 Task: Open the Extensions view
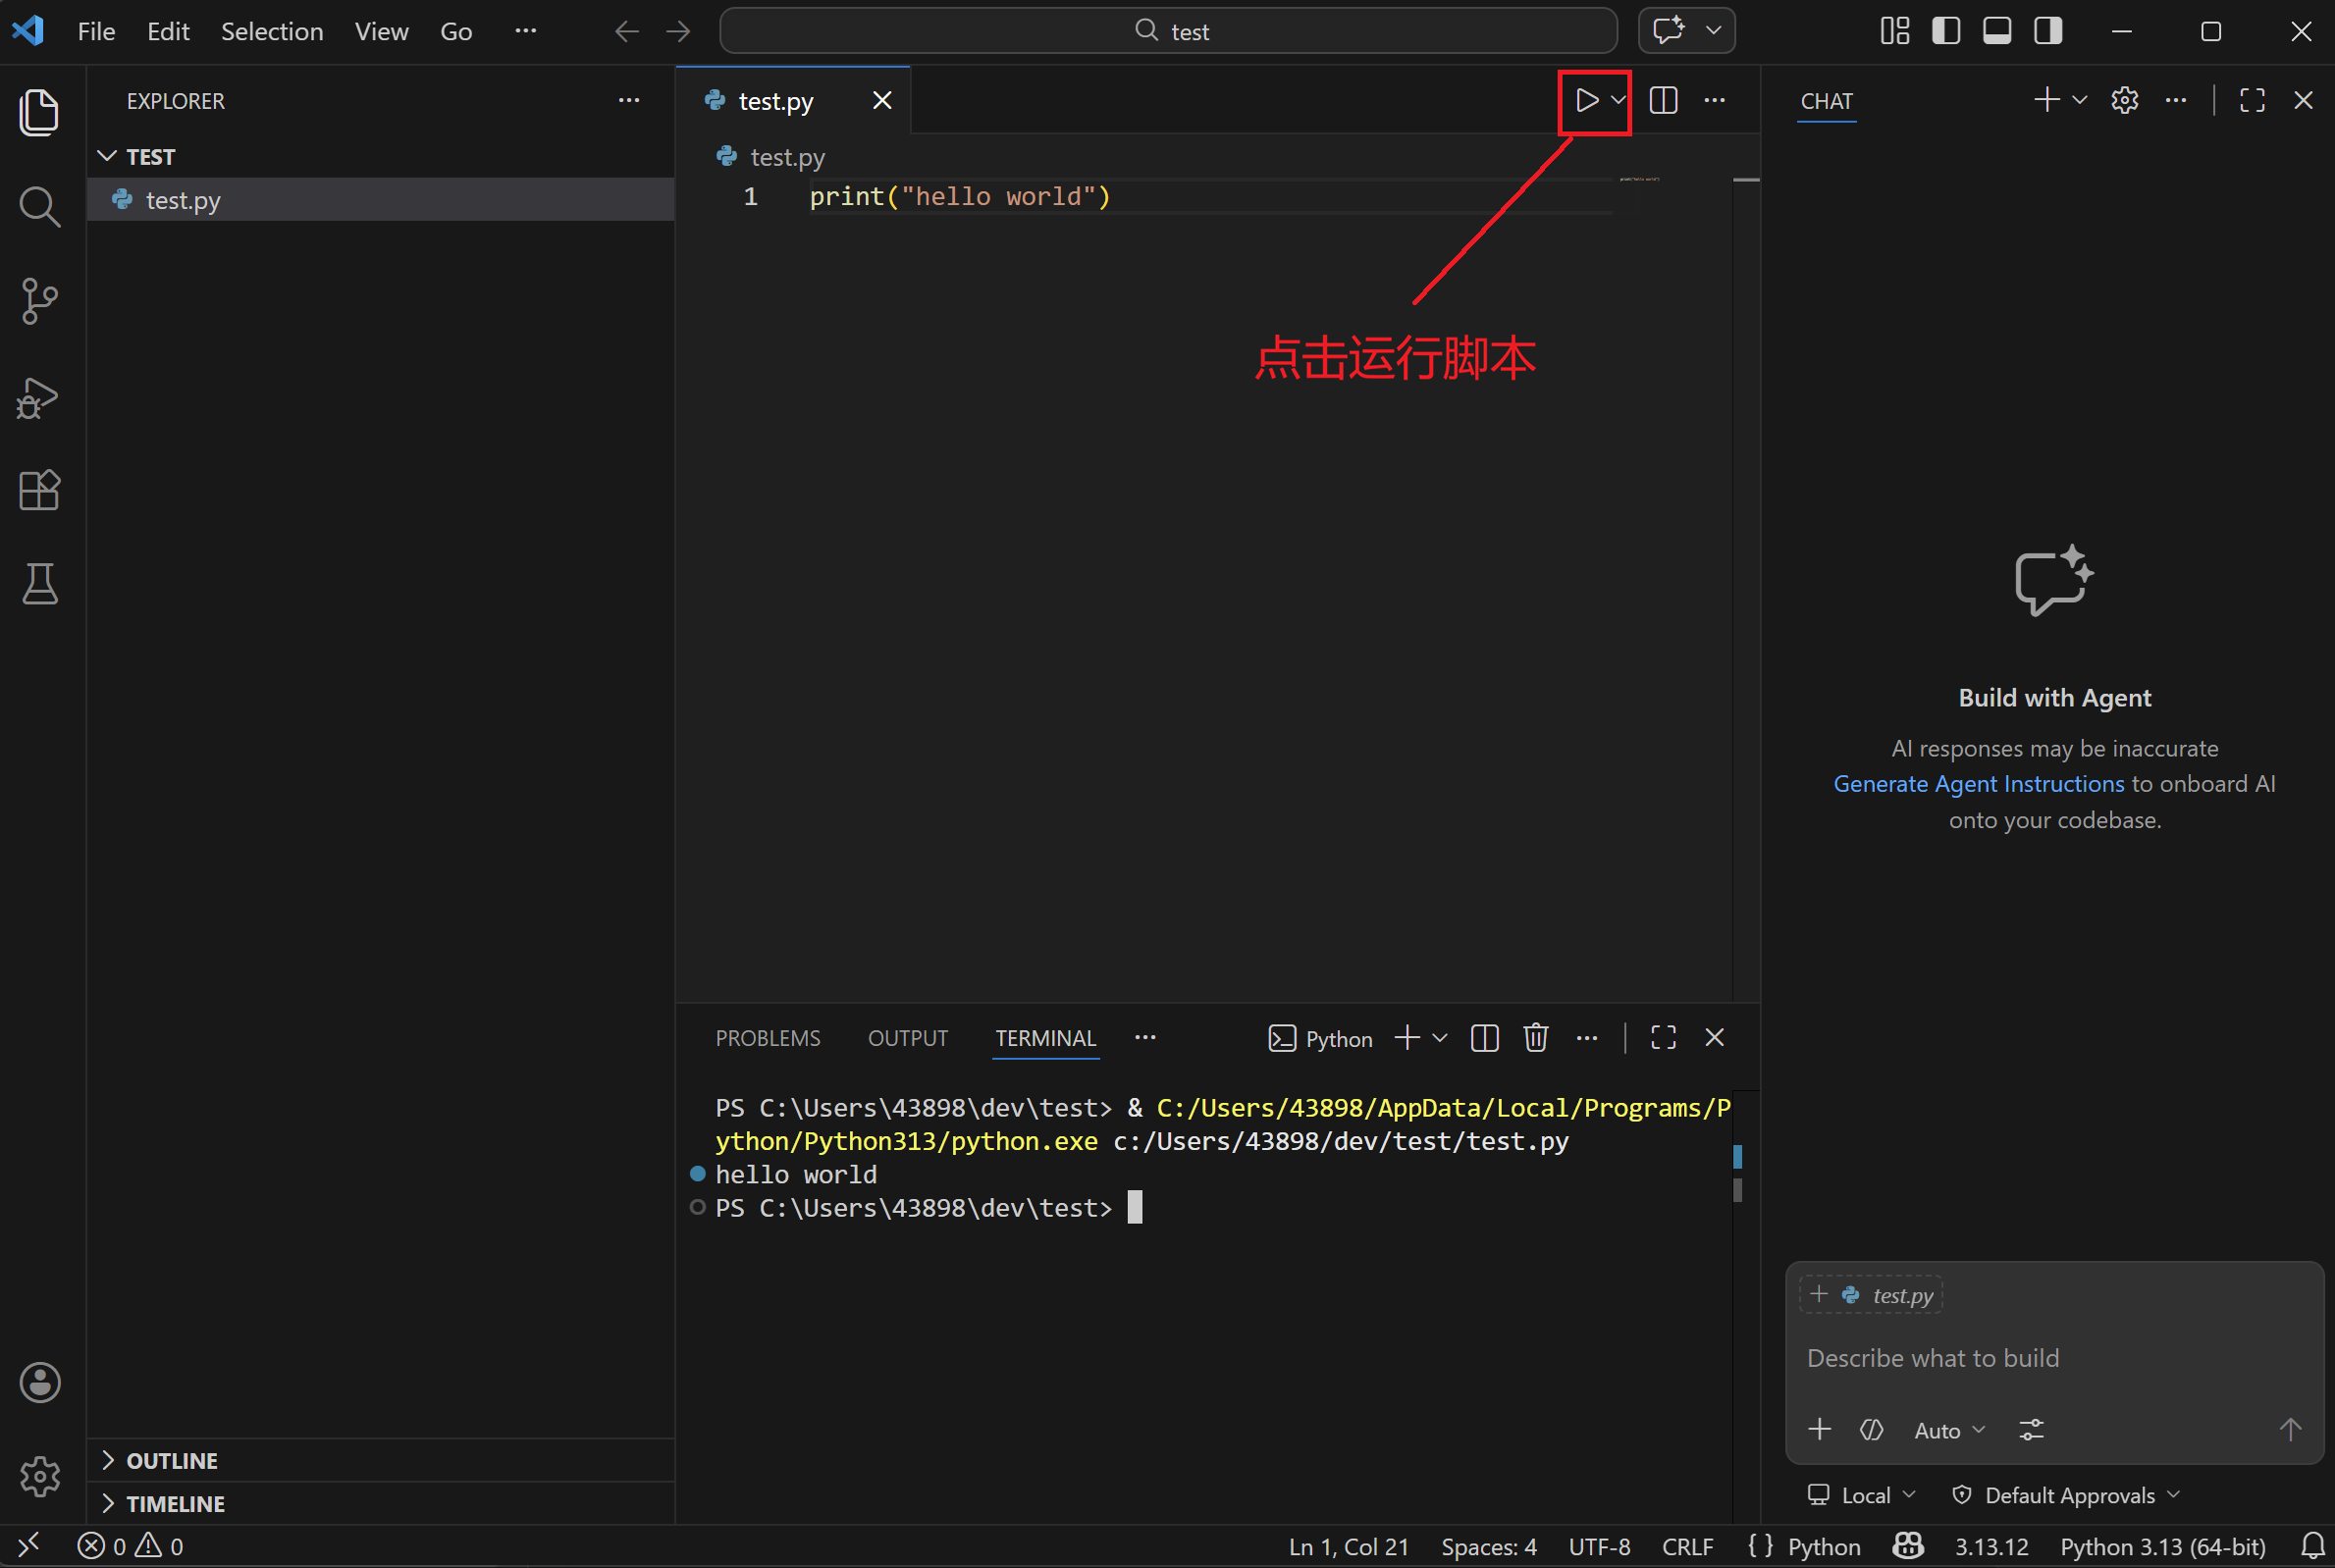tap(39, 490)
